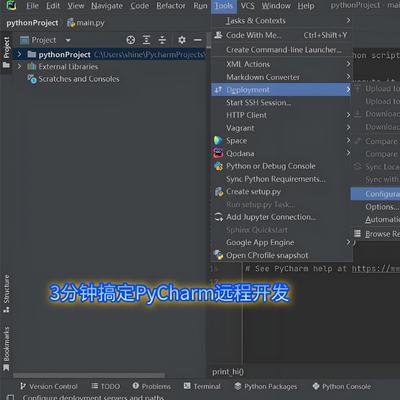Viewport: 400px width, 400px height.
Task: Open the Terminal tool window
Action: coord(202,386)
